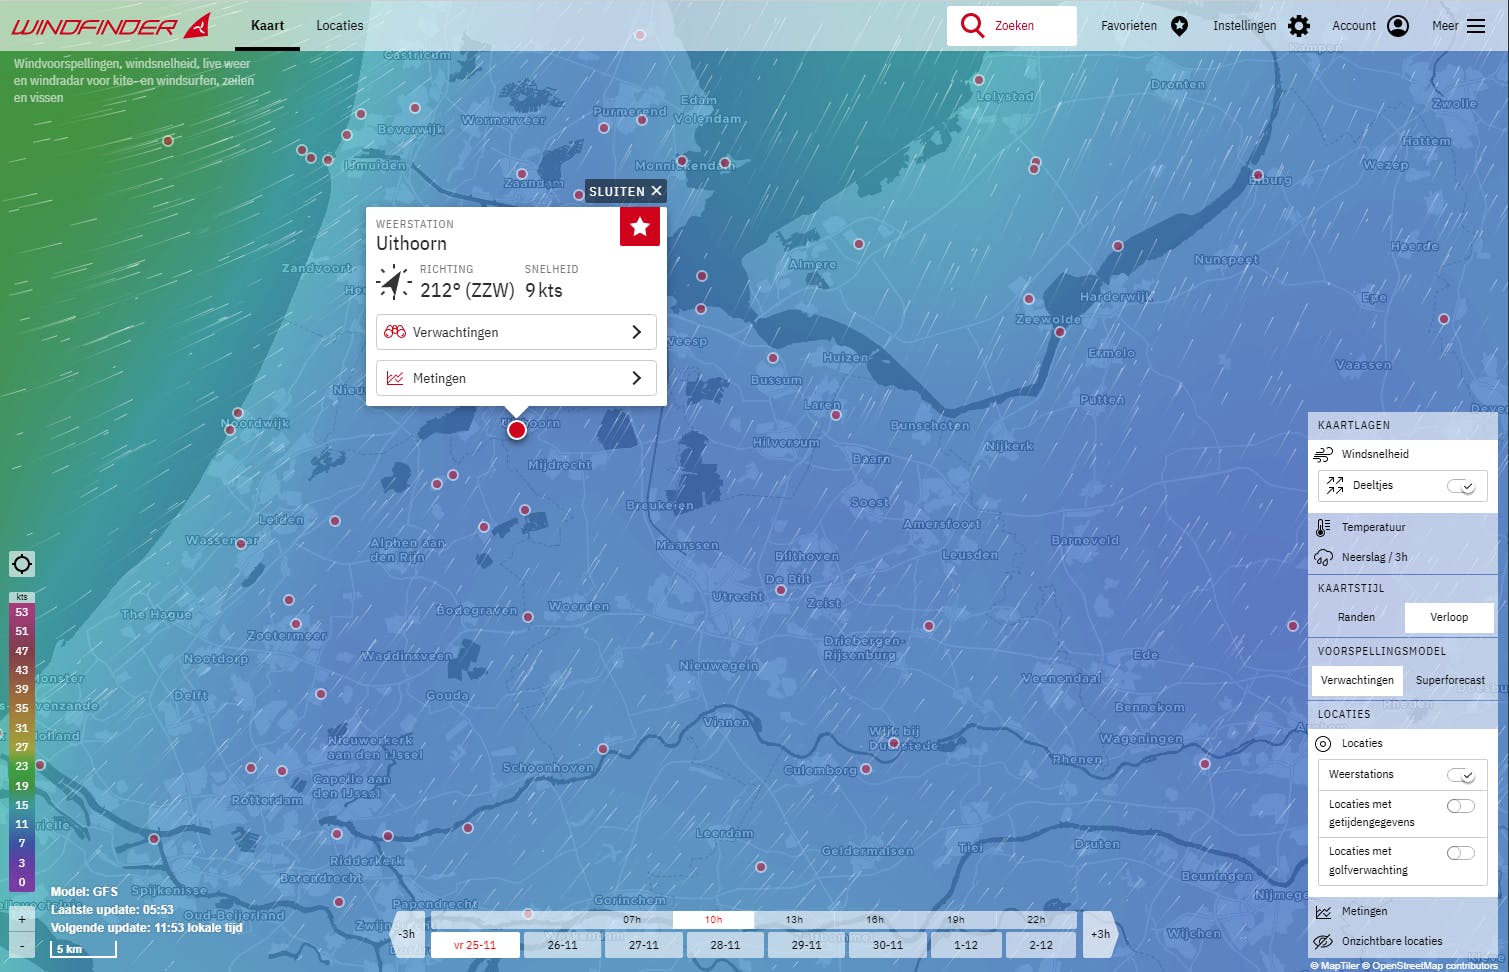This screenshot has width=1509, height=972.
Task: Step timeline back 3 hours
Action: tap(406, 934)
